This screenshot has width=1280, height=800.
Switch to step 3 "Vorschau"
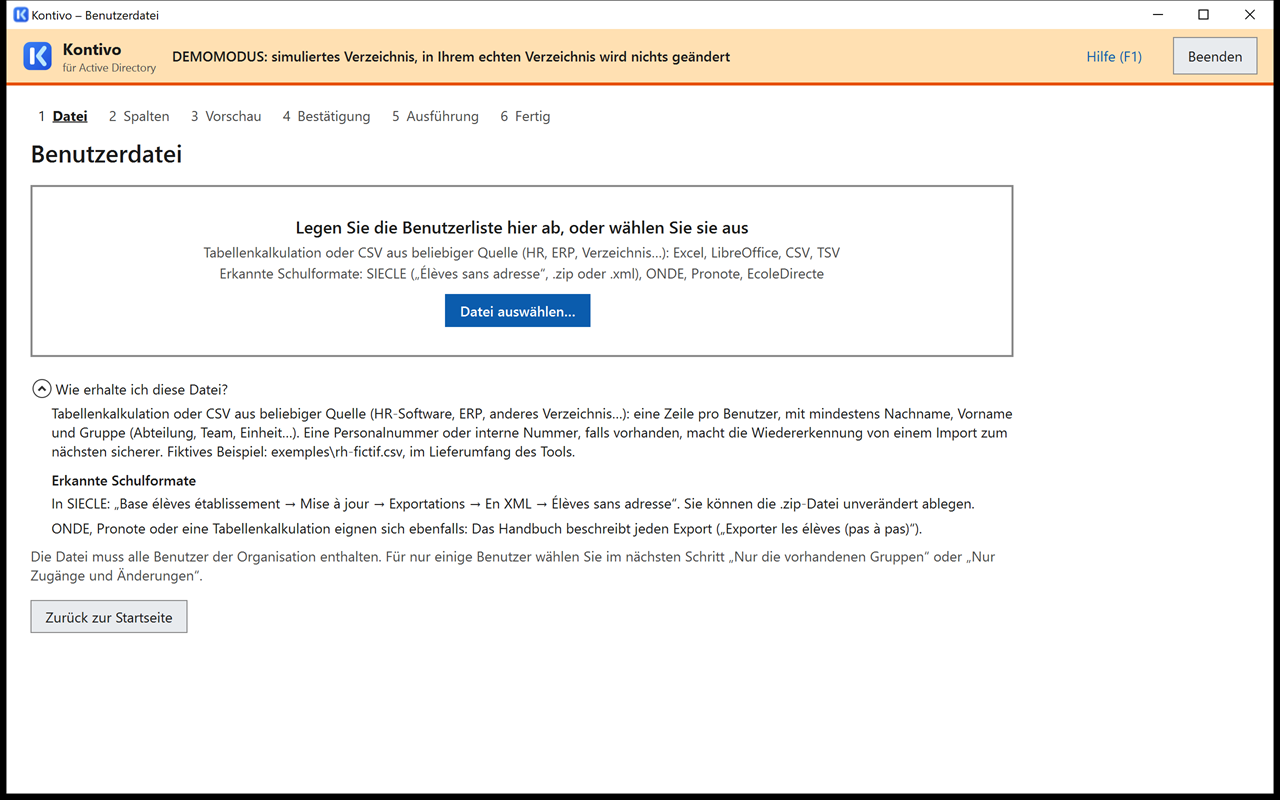(226, 116)
